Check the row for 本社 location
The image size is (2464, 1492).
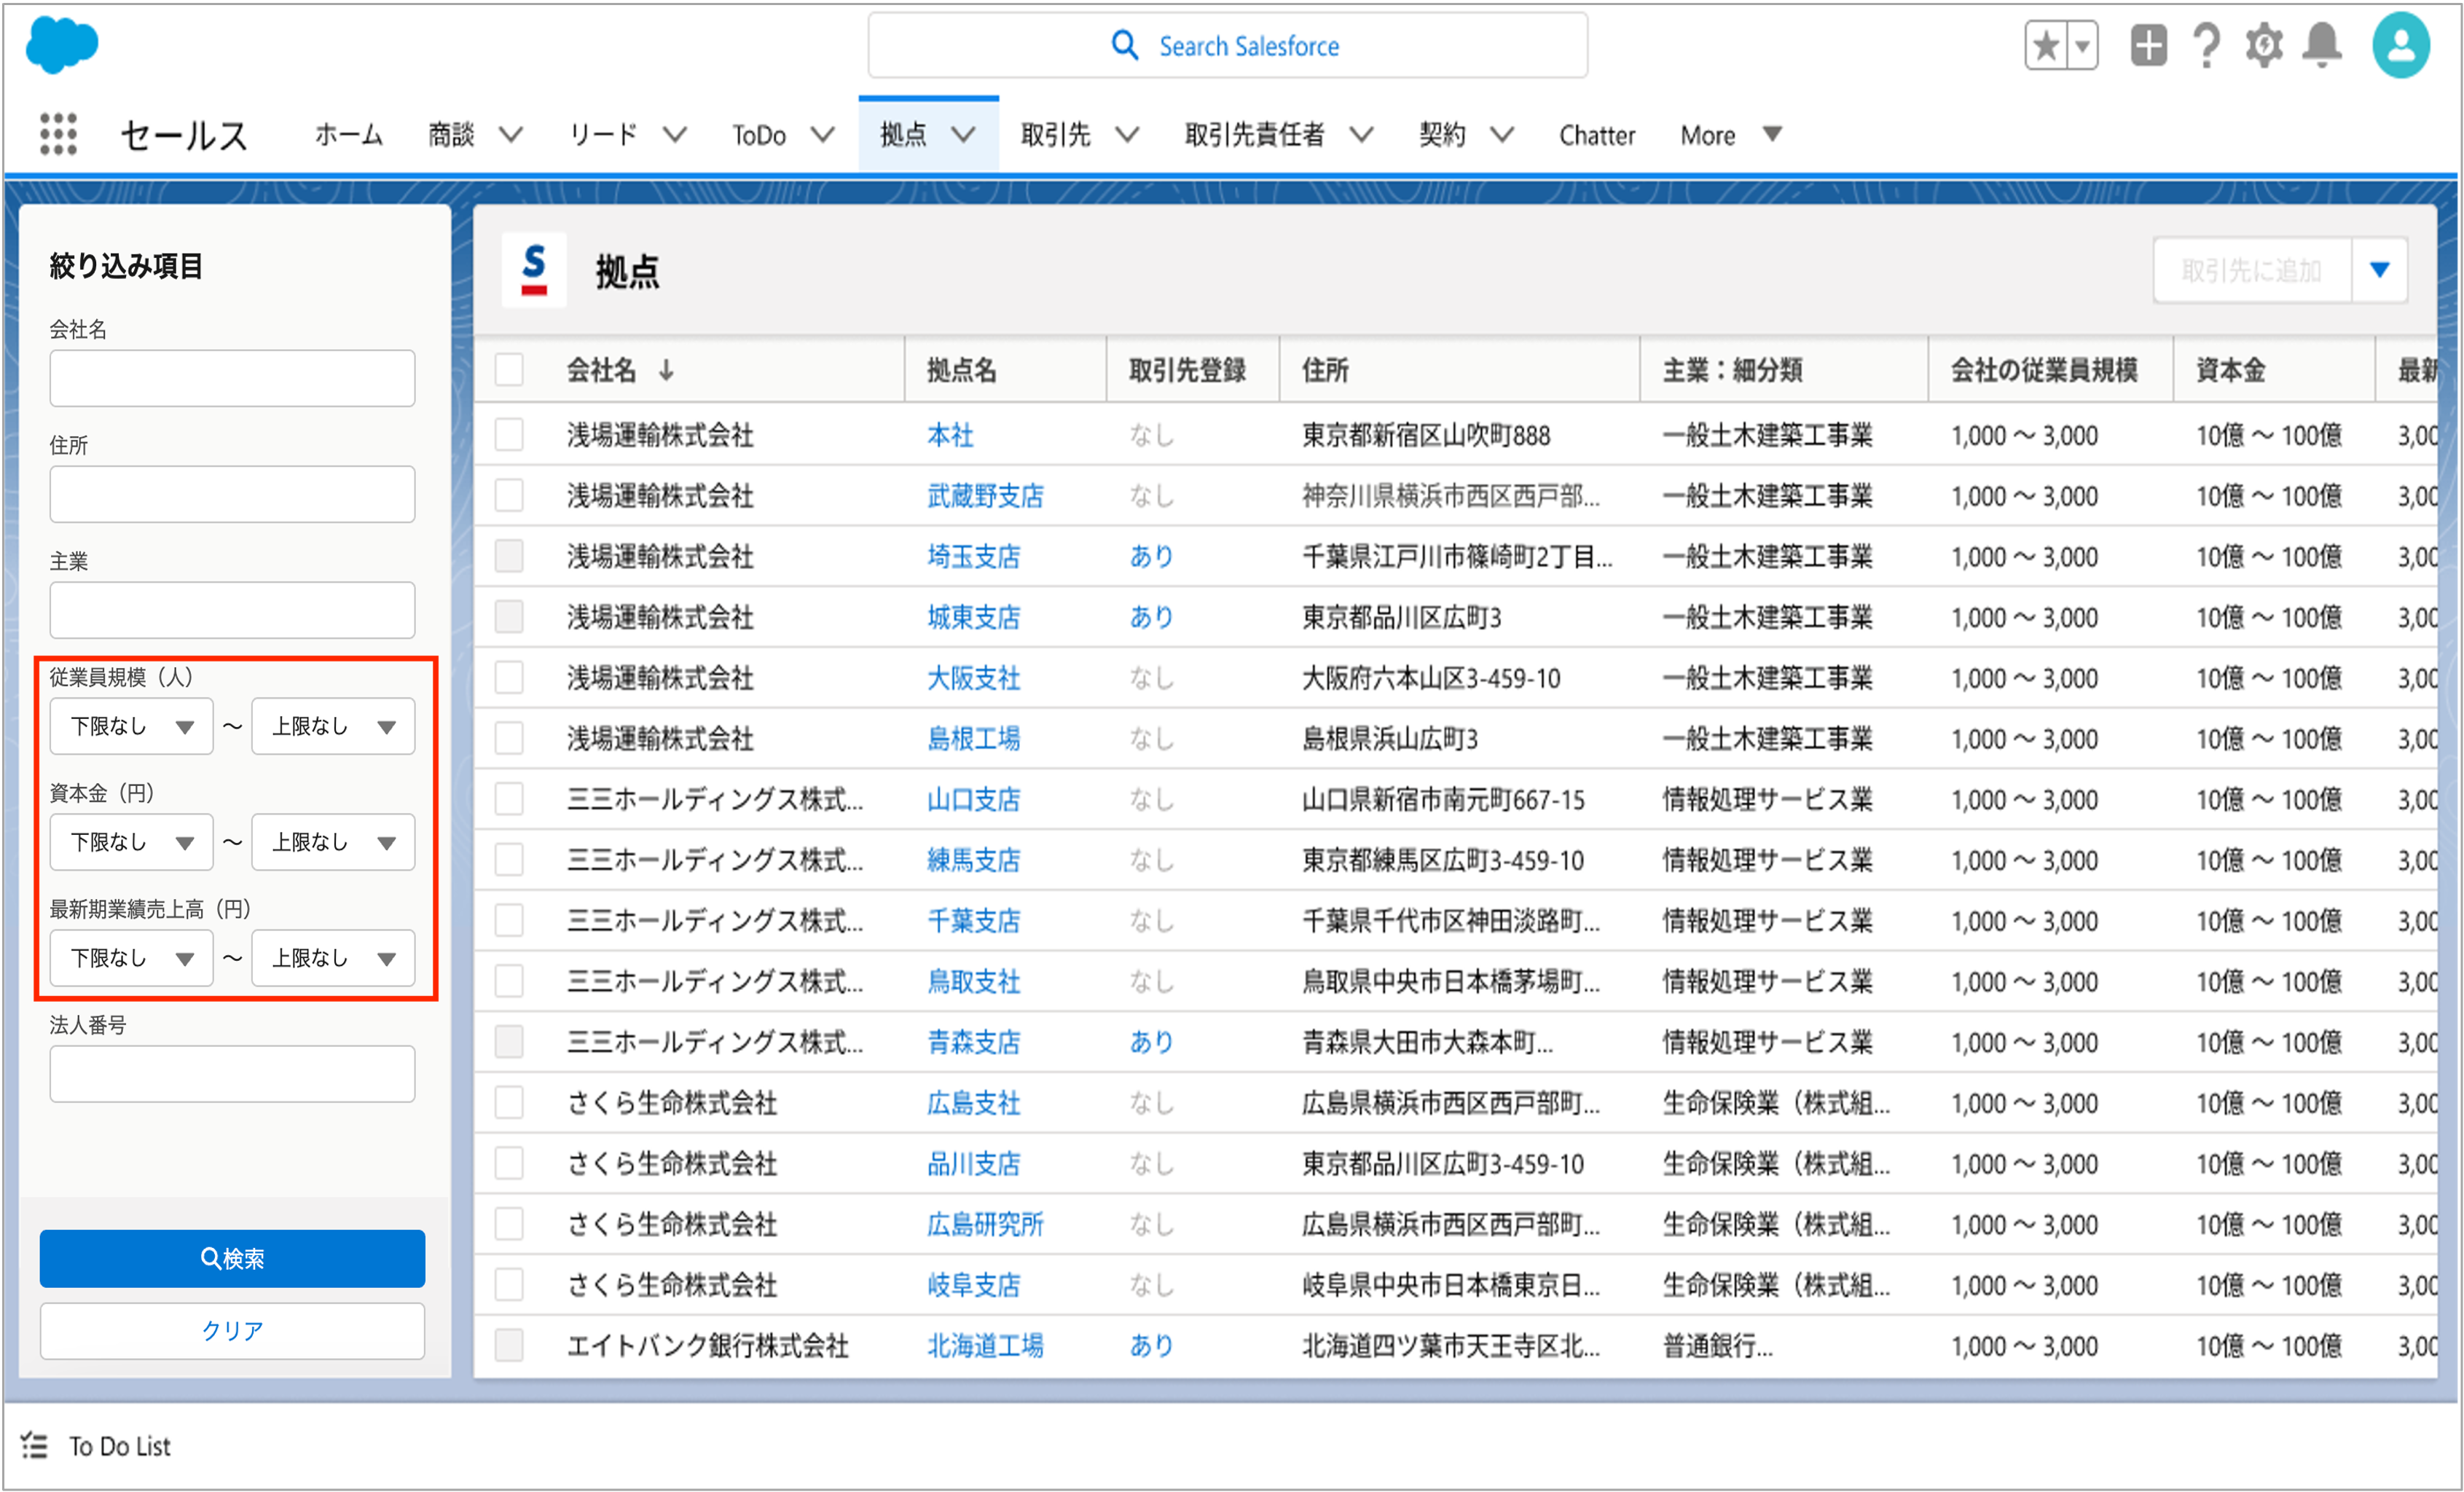[x=509, y=435]
